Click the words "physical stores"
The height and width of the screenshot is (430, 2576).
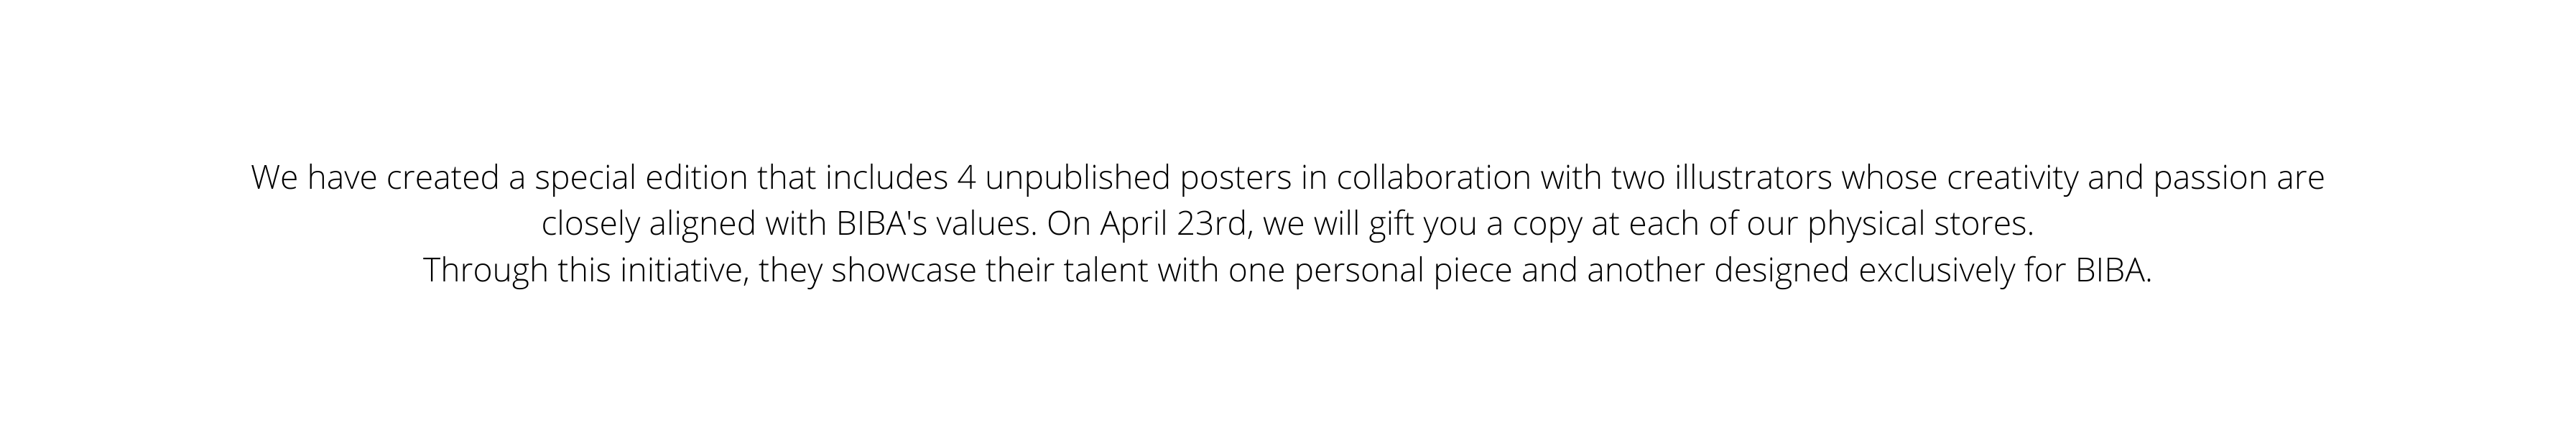1920,225
